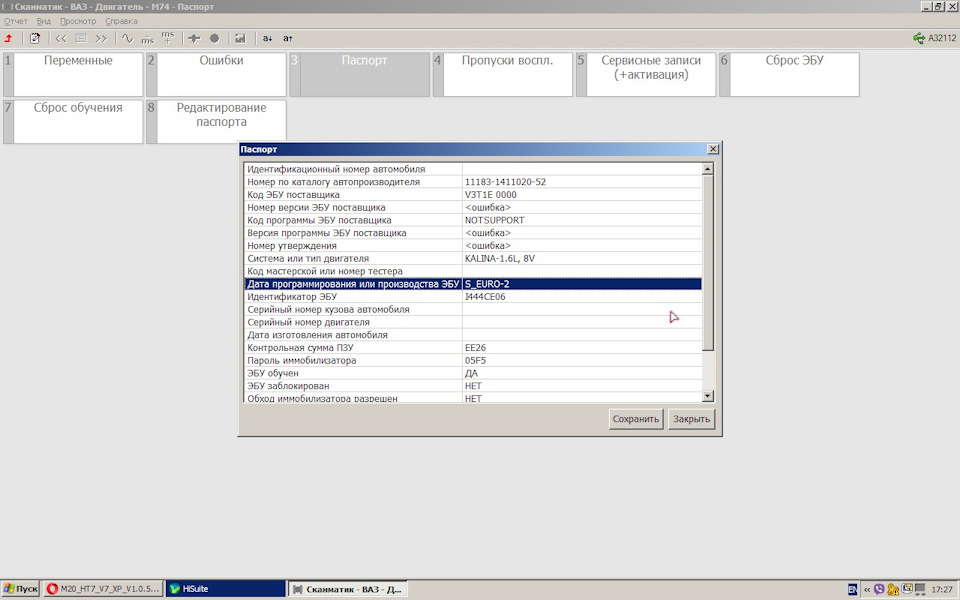Viewport: 960px width, 600px height.
Task: Click value 'I444CE06'
Action: [x=485, y=297]
